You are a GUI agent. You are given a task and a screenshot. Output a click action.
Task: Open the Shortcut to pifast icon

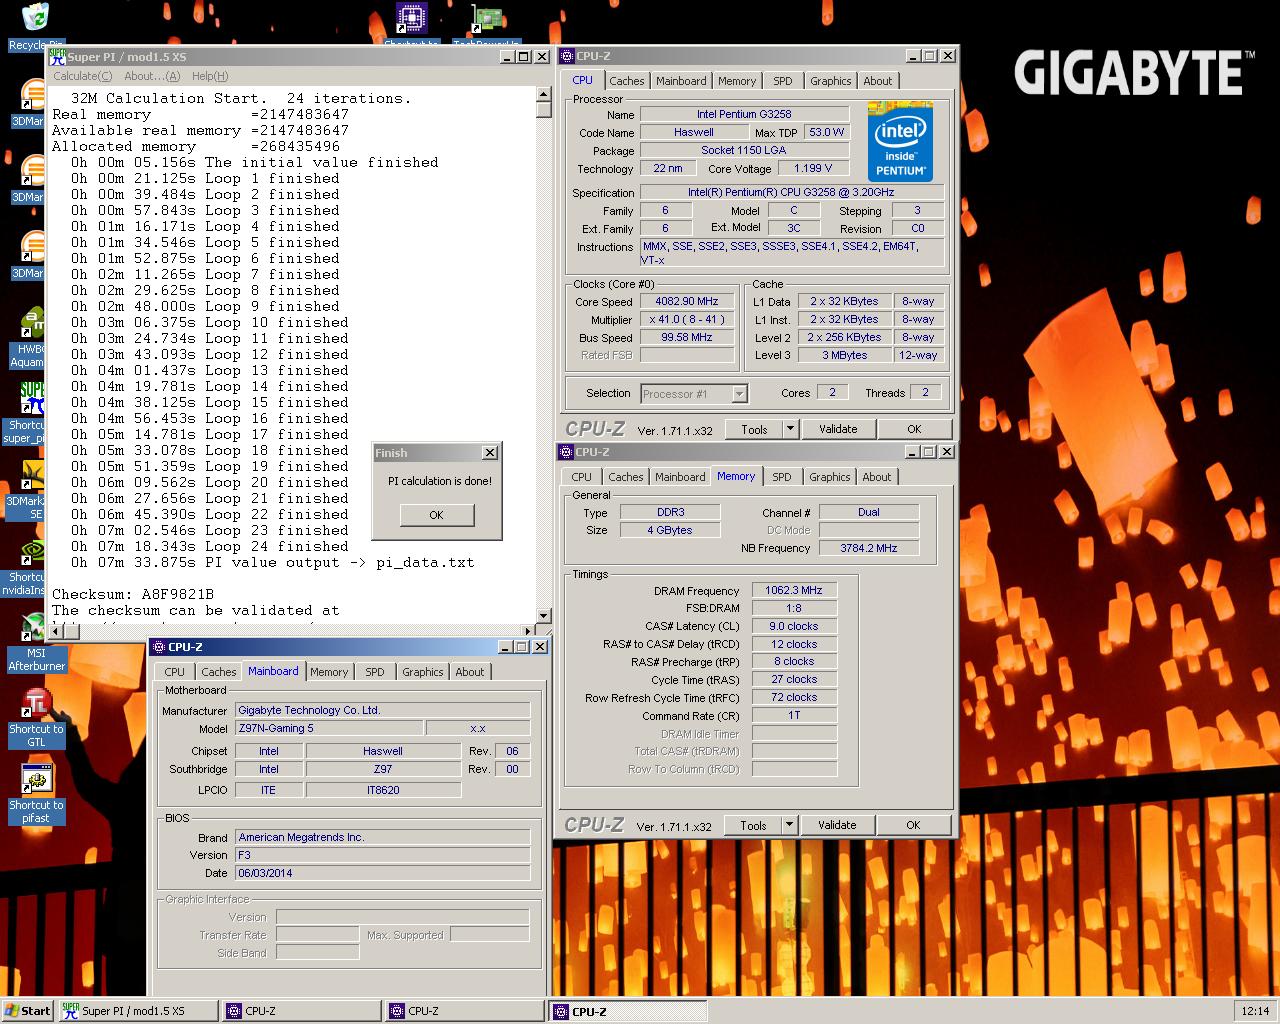pyautogui.click(x=36, y=794)
